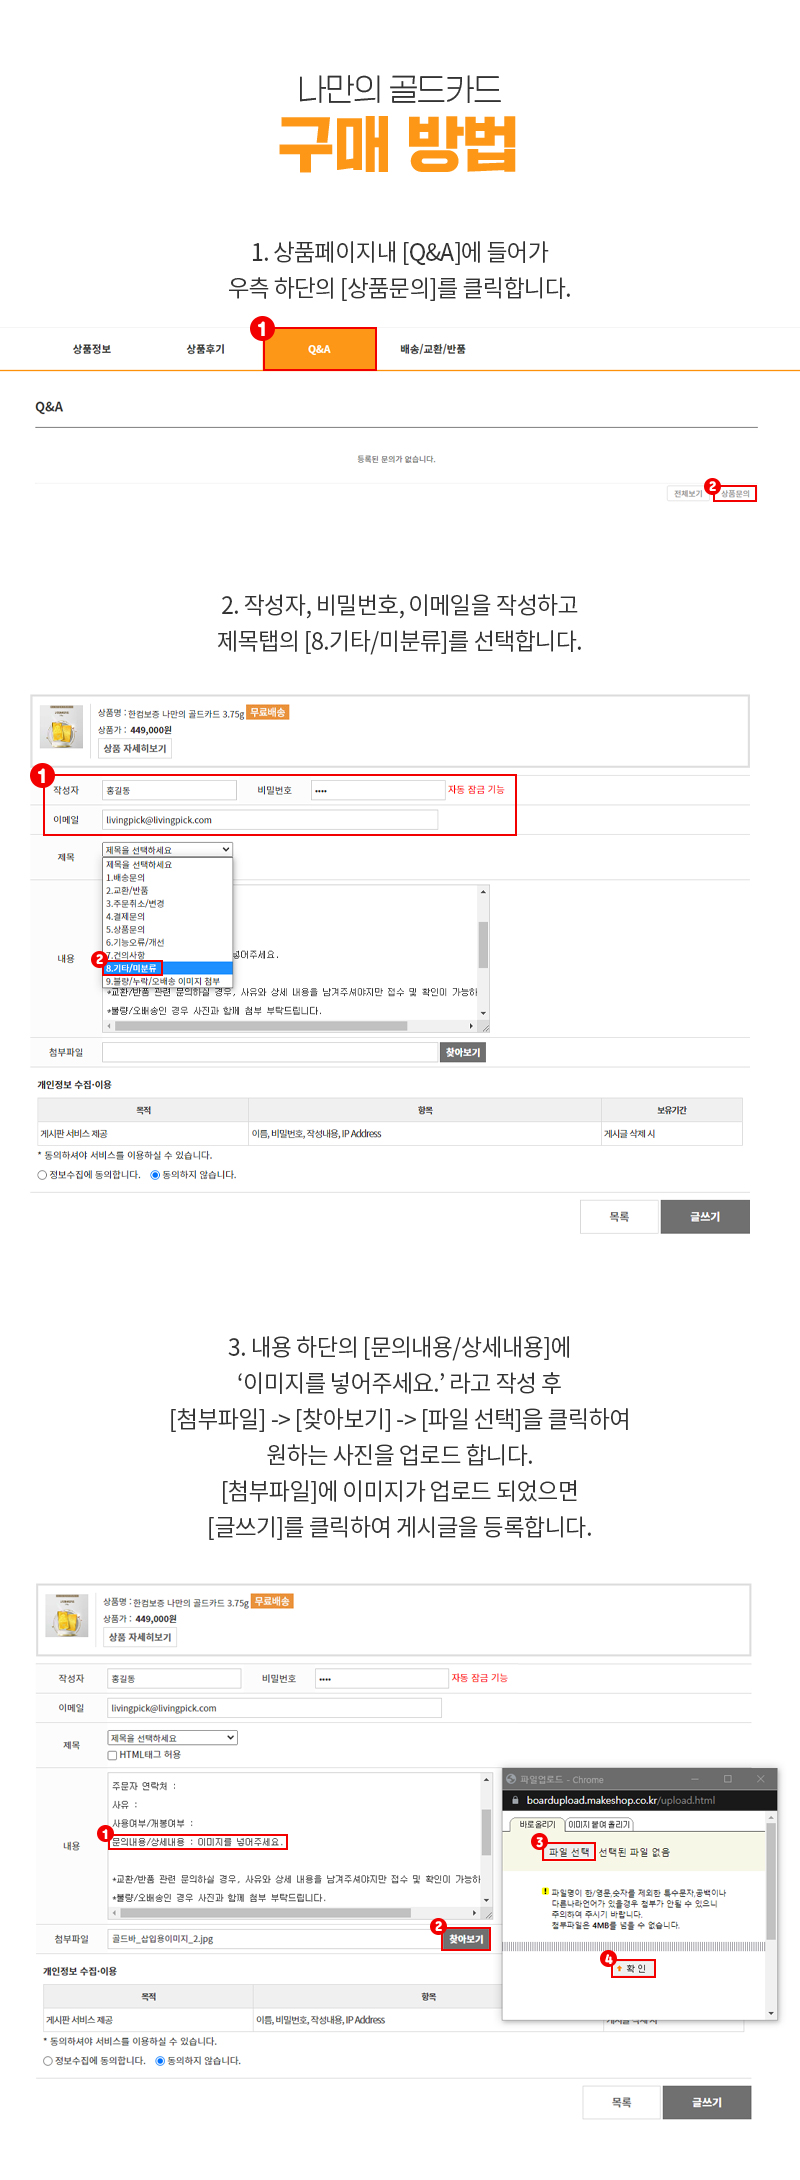800x2180 pixels.
Task: Switch to the 상품후기 tab
Action: coord(206,349)
